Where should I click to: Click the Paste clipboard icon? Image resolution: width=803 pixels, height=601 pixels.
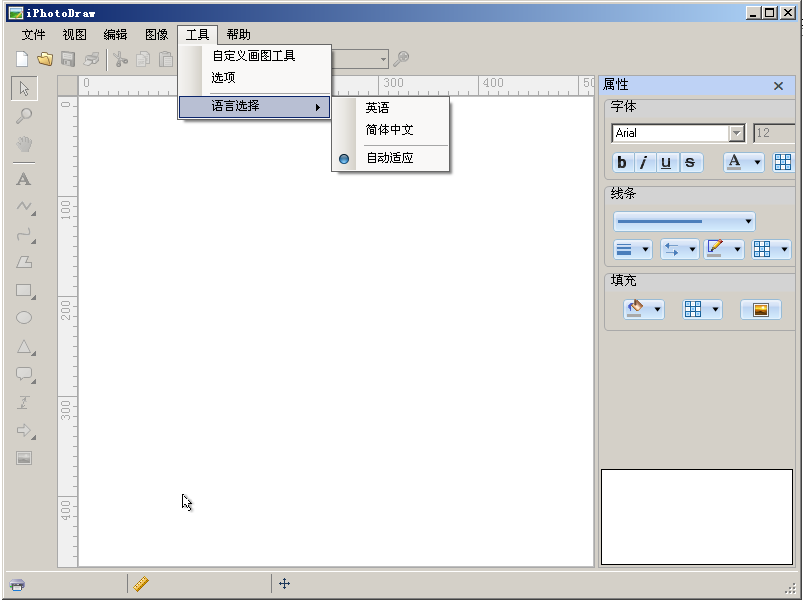[165, 59]
